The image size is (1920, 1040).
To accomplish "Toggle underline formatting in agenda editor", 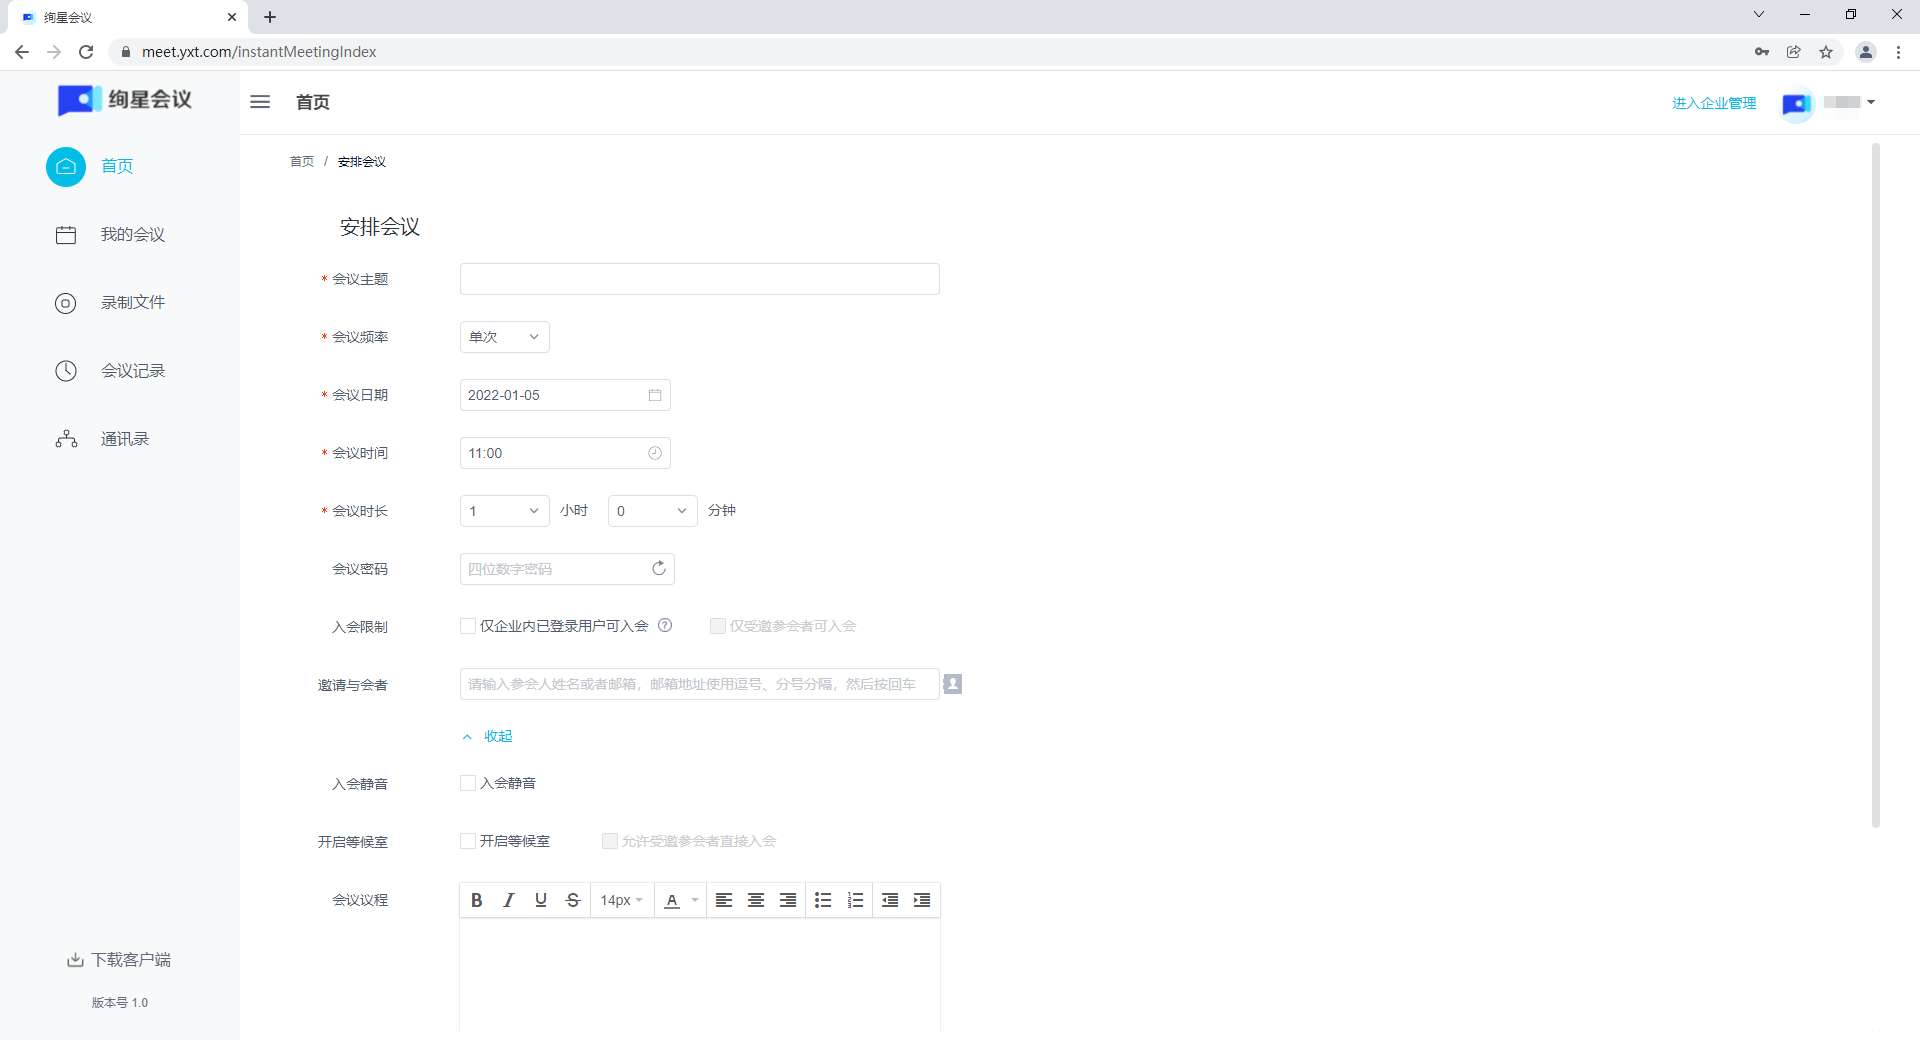I will click(x=541, y=900).
